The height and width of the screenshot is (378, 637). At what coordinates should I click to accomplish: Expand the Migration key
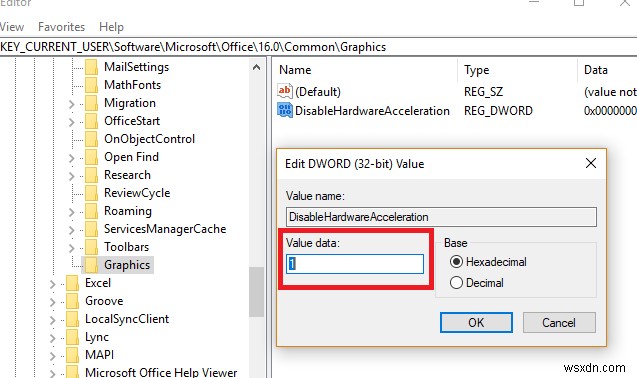tap(72, 104)
